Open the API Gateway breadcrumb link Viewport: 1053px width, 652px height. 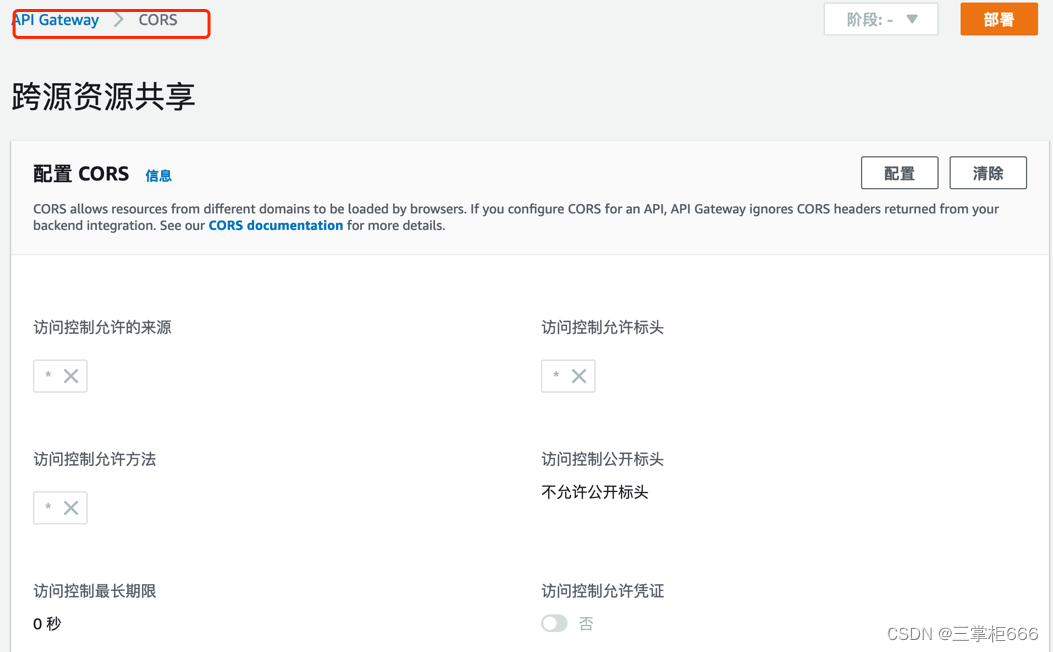coord(57,20)
